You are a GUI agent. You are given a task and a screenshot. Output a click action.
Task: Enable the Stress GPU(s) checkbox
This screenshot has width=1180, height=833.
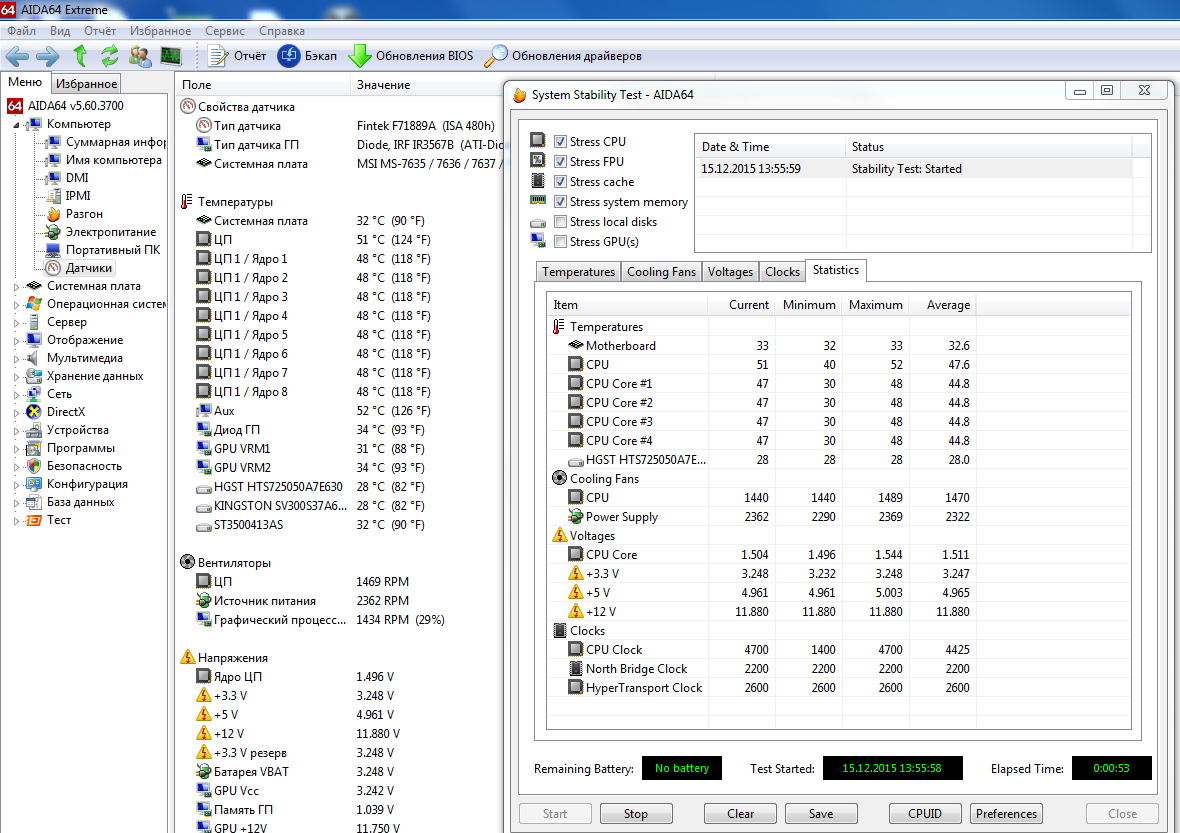[560, 242]
